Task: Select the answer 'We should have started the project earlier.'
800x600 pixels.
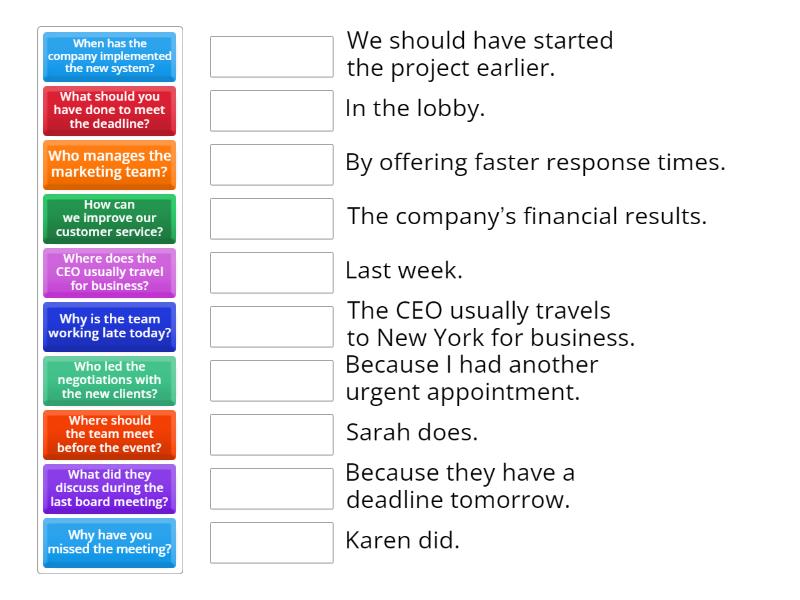Action: click(480, 55)
